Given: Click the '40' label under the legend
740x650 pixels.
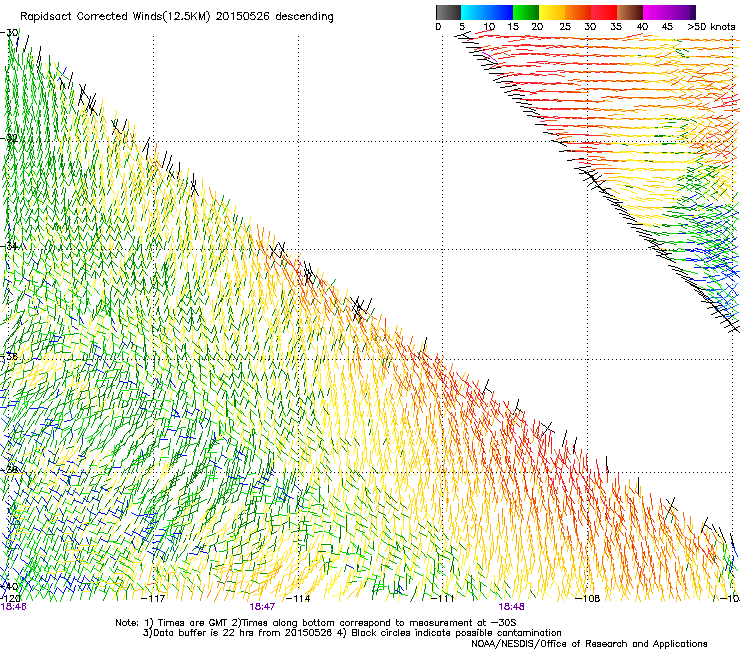Looking at the screenshot, I should point(642,27).
